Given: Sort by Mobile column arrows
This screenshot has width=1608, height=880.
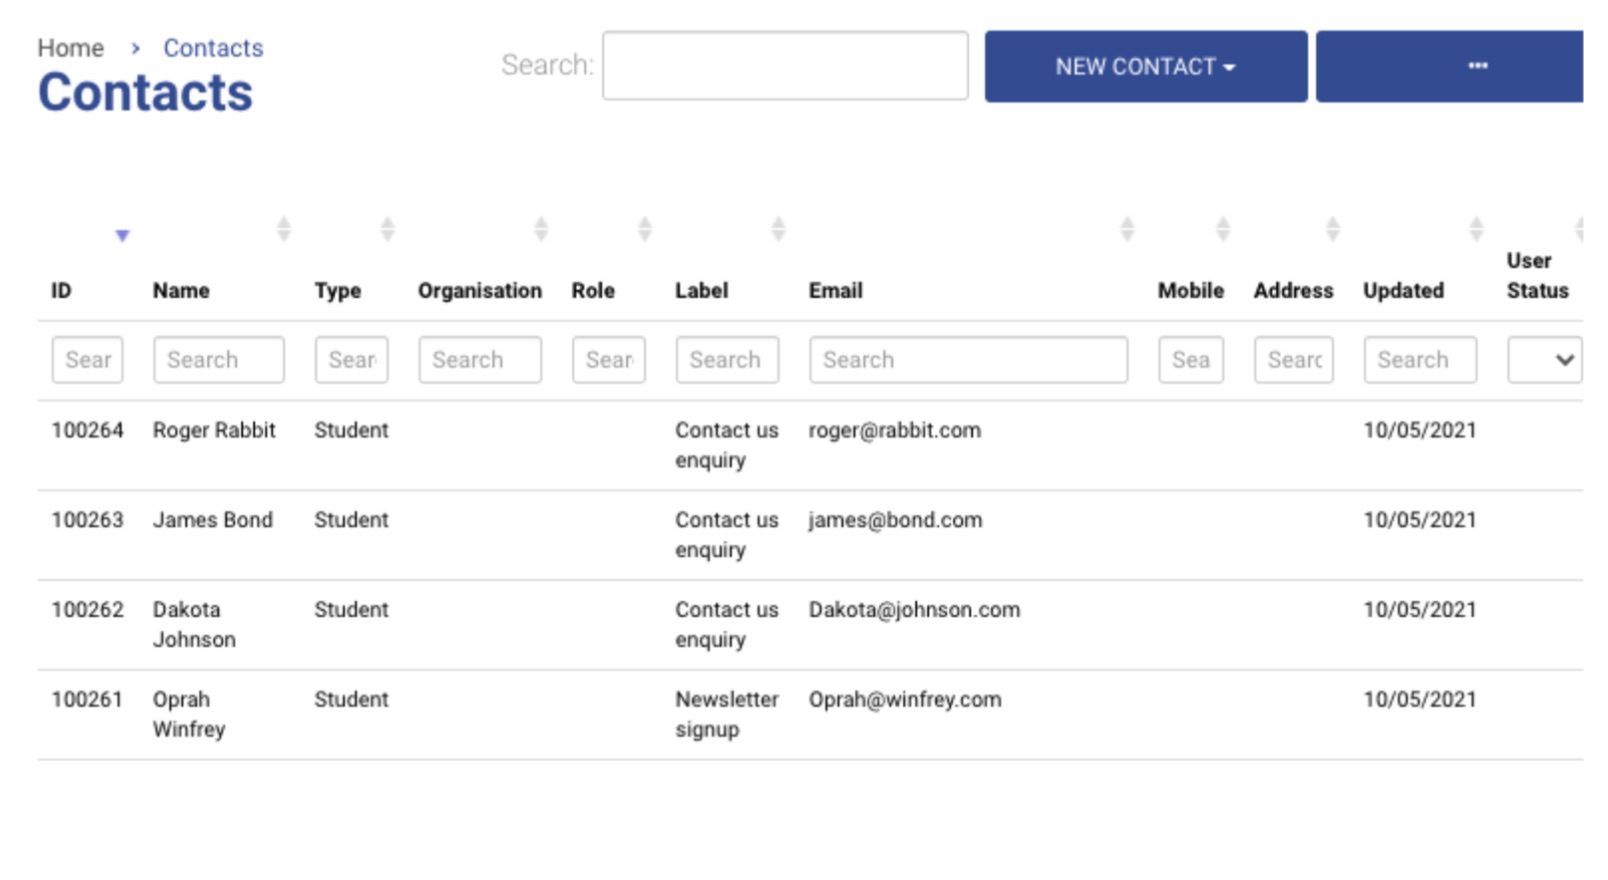Looking at the screenshot, I should click(x=1222, y=229).
